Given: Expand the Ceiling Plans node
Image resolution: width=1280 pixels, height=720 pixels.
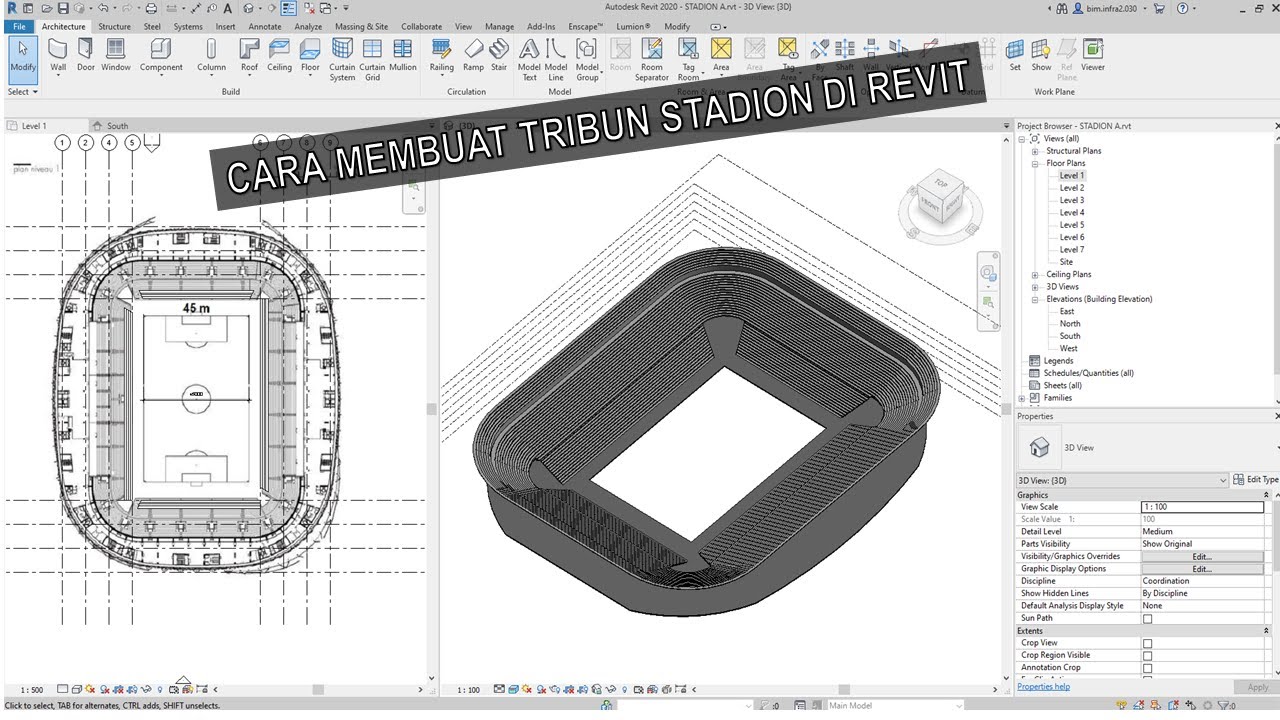Looking at the screenshot, I should tap(1036, 275).
